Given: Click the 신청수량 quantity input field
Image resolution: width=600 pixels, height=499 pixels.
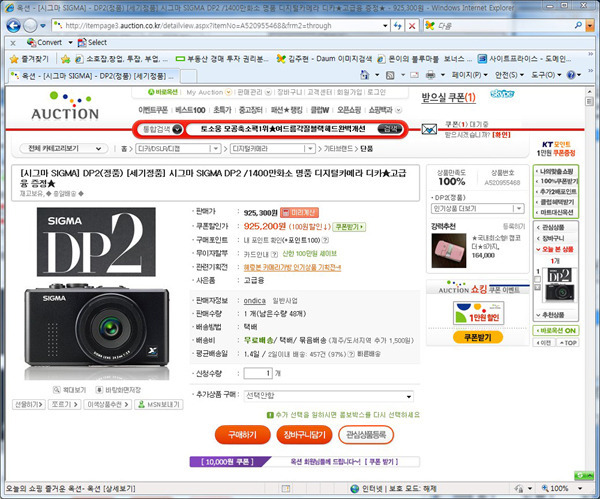Looking at the screenshot, I should [258, 373].
